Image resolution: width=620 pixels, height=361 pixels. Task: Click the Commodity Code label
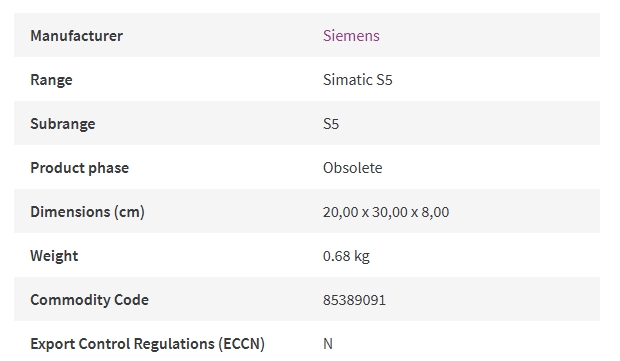(89, 300)
